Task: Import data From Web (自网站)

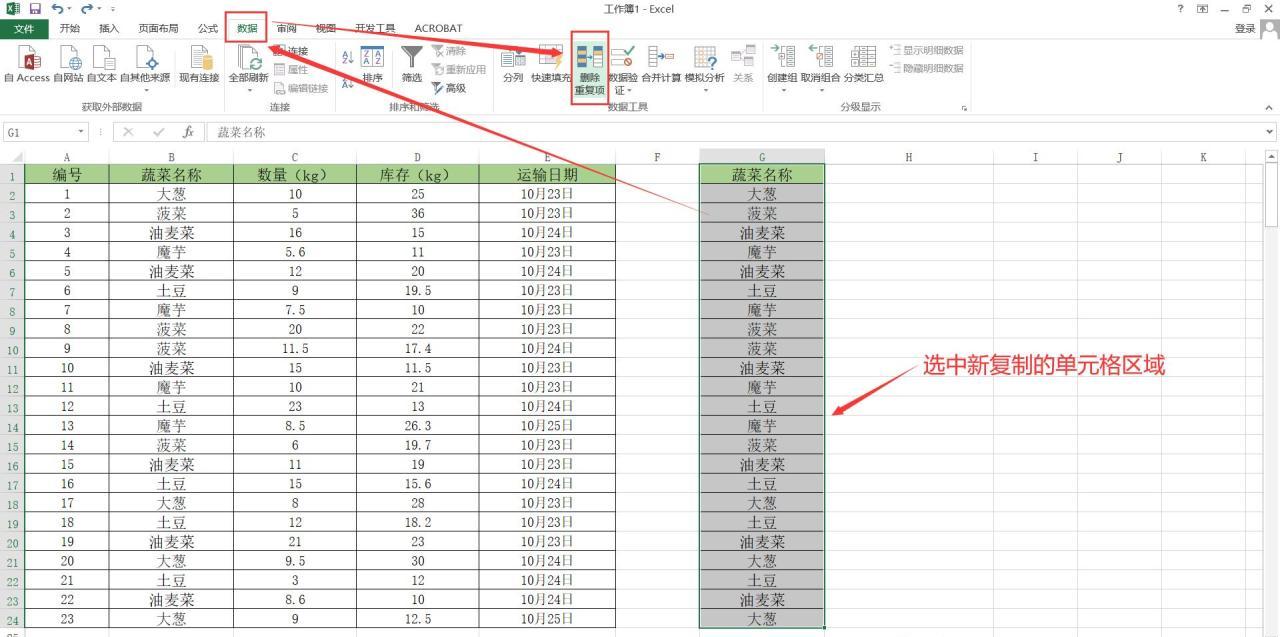Action: click(68, 66)
